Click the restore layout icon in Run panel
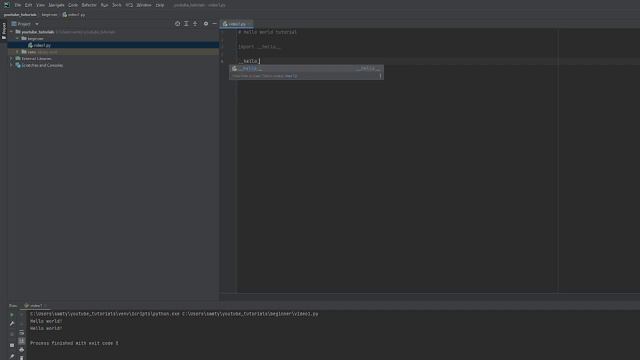 tap(12, 345)
